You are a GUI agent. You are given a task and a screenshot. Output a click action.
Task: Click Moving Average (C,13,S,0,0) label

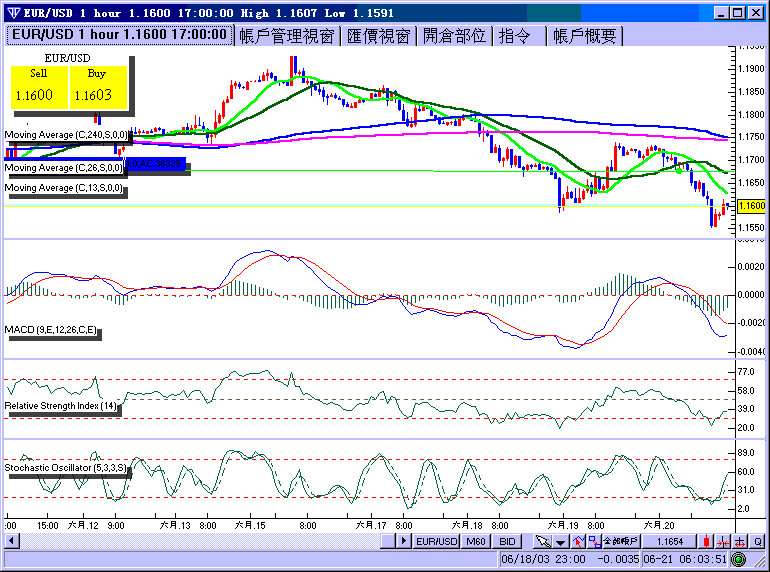click(x=63, y=188)
